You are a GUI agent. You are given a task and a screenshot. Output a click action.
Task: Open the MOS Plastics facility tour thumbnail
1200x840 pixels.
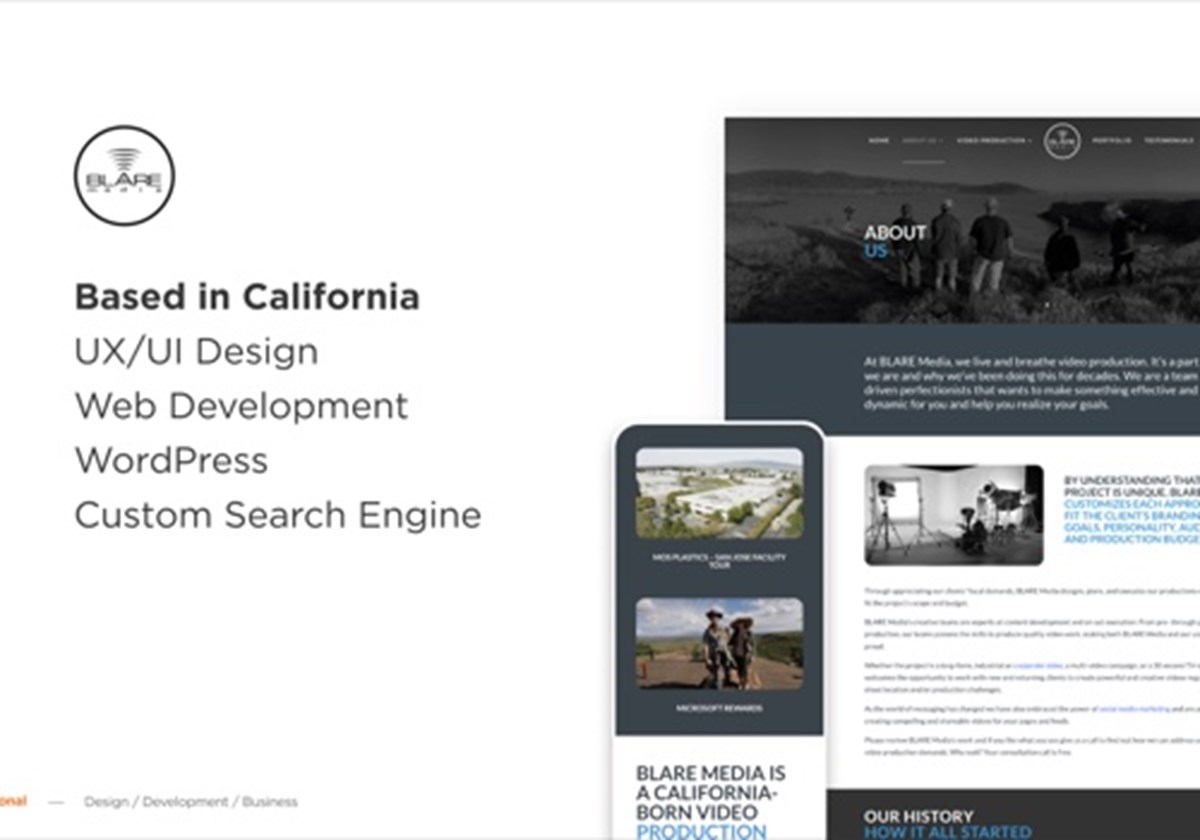click(719, 493)
